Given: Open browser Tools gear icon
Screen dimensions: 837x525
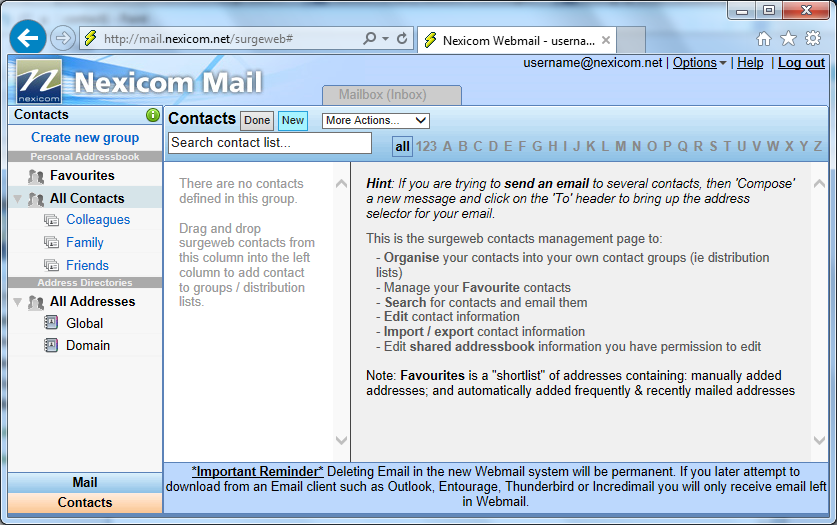Looking at the screenshot, I should pyautogui.click(x=813, y=38).
